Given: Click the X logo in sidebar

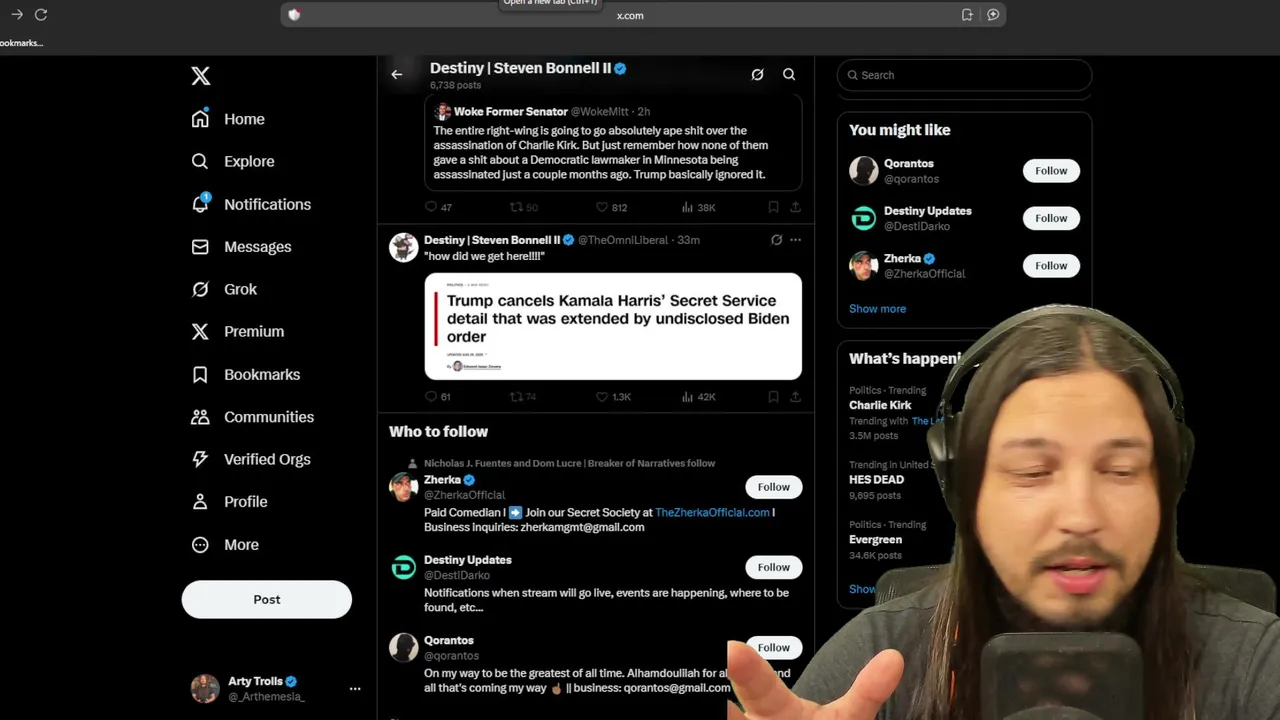Looking at the screenshot, I should (201, 76).
